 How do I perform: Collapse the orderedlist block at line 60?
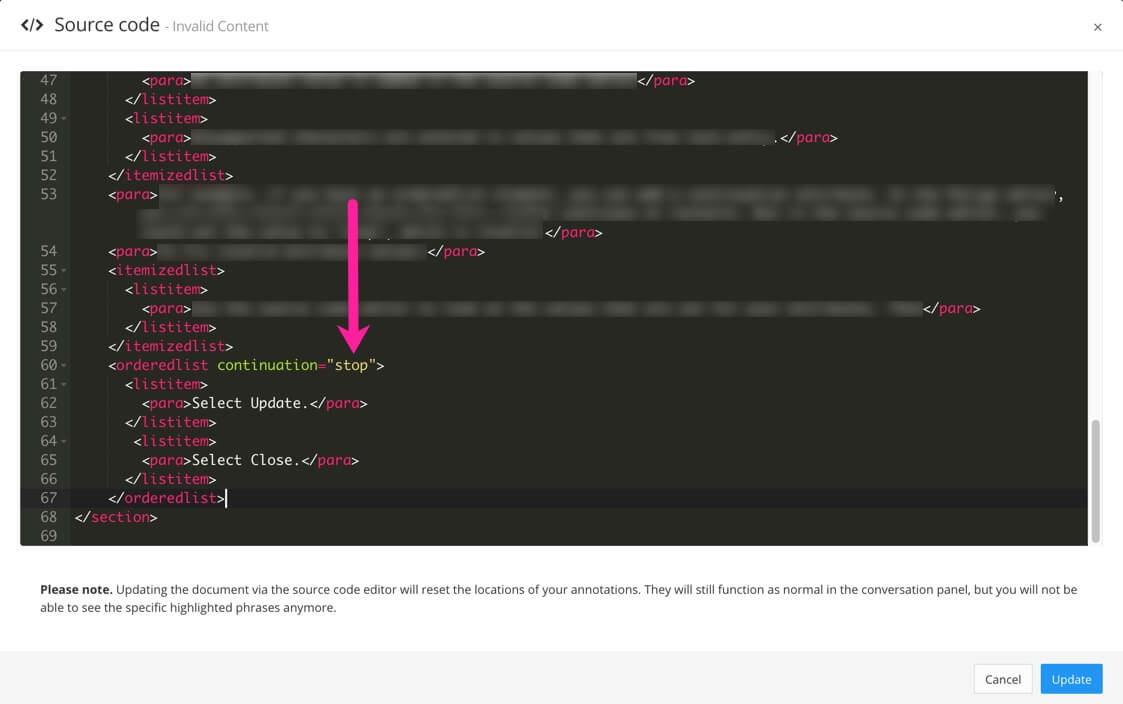coord(63,365)
